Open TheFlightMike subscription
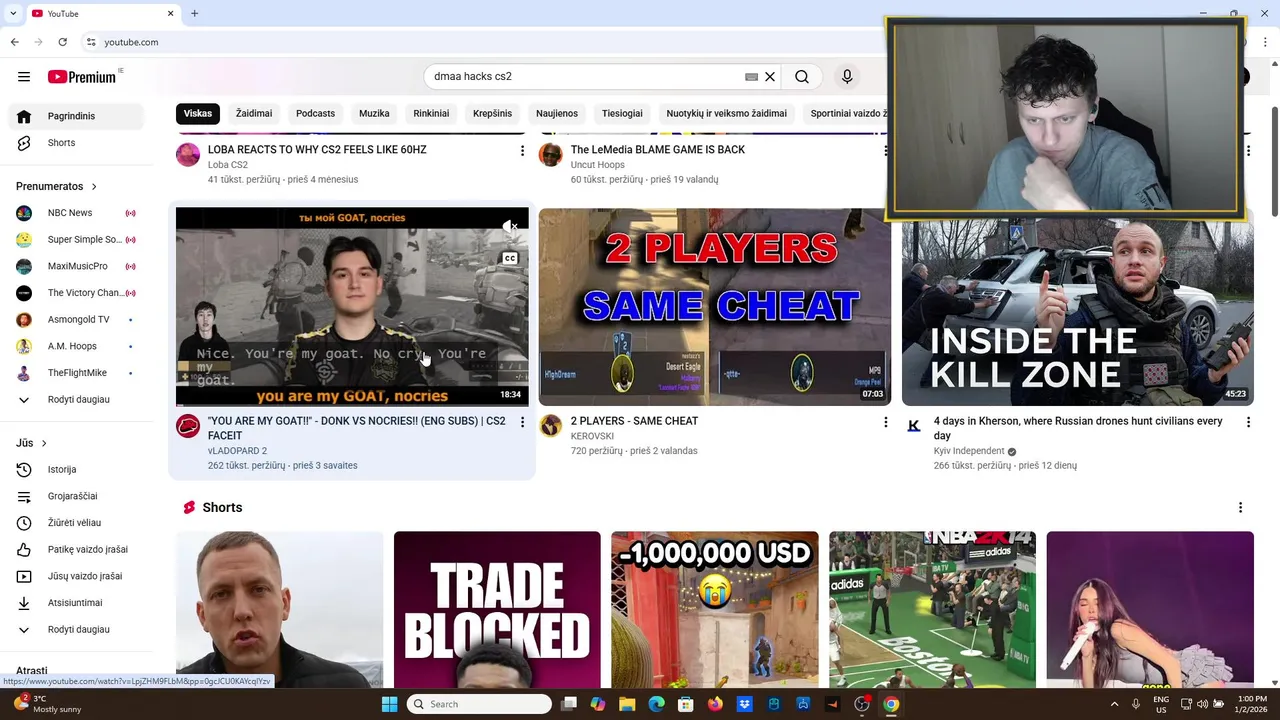 pyautogui.click(x=76, y=373)
